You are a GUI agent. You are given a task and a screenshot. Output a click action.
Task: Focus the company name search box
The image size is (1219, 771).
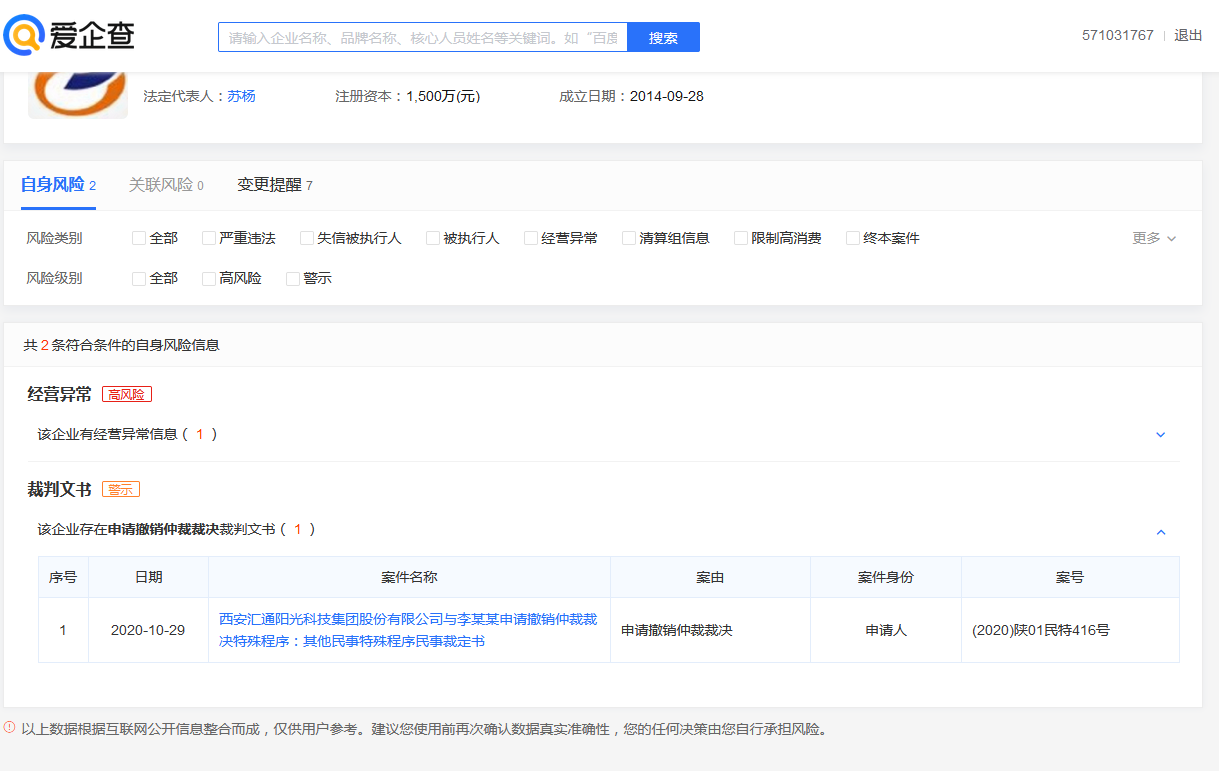click(423, 37)
